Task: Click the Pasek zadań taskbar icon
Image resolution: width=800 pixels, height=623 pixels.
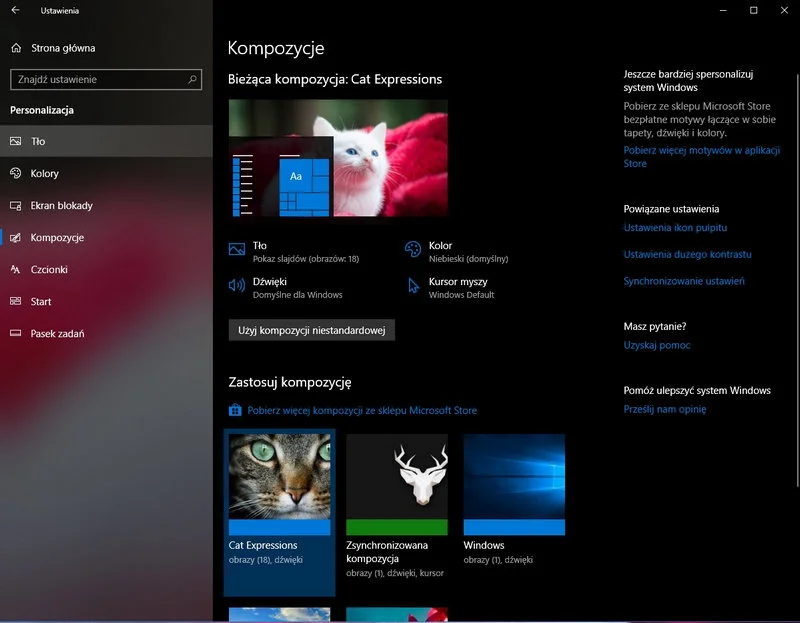Action: (x=16, y=334)
